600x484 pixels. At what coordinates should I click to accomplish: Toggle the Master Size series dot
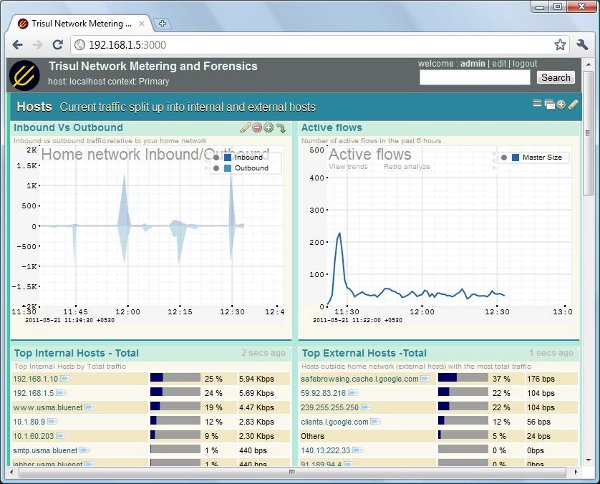point(504,158)
